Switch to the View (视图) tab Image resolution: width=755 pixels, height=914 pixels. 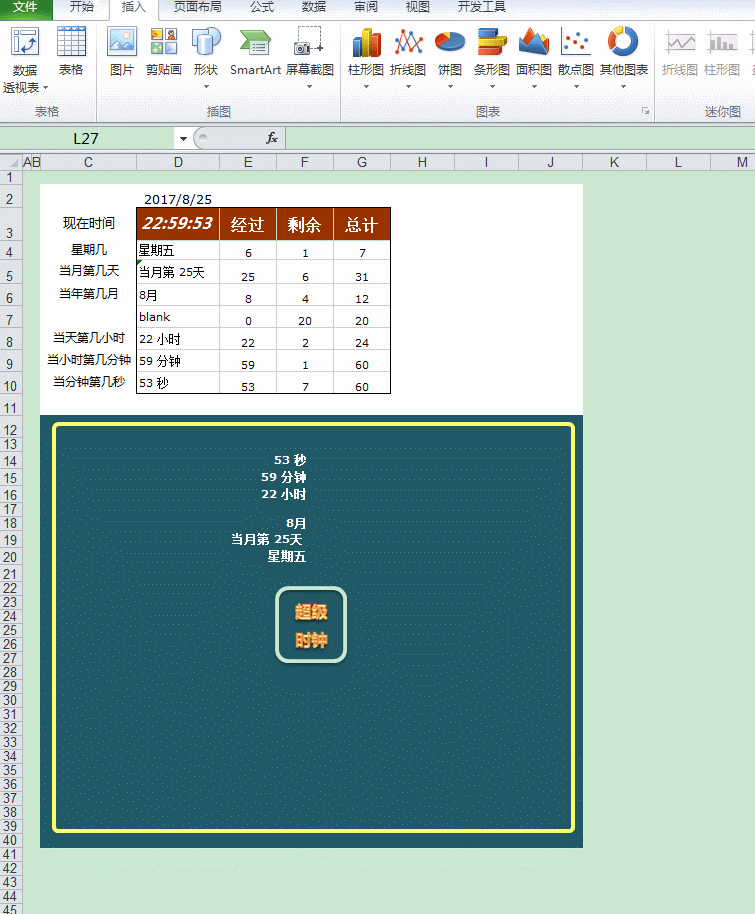coord(417,8)
